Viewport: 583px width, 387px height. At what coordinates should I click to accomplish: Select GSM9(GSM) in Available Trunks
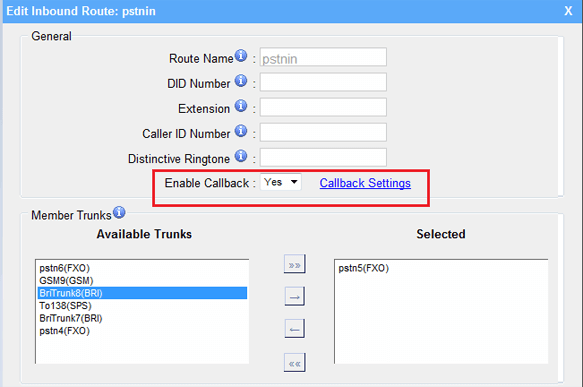point(142,280)
